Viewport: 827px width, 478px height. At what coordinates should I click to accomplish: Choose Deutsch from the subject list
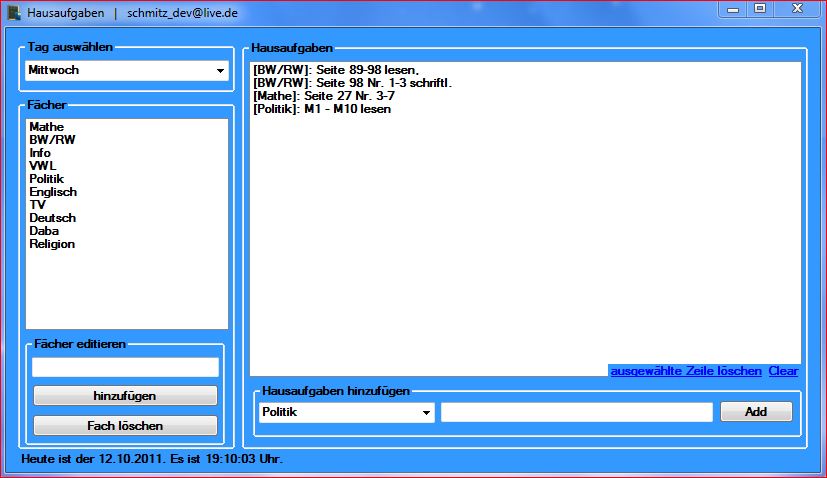(x=52, y=218)
